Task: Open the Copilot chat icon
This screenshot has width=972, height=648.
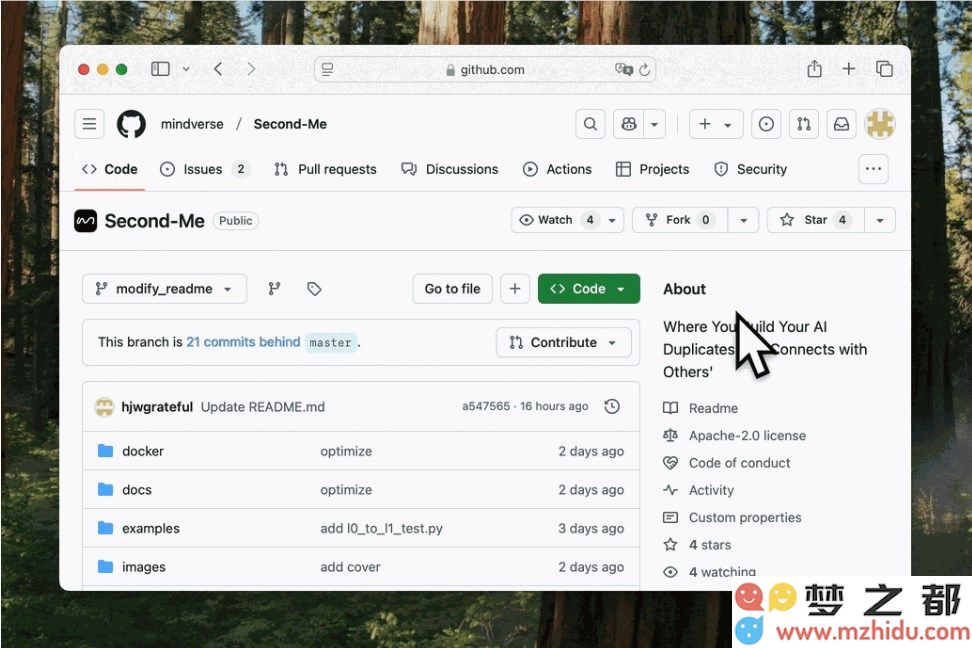Action: tap(629, 124)
